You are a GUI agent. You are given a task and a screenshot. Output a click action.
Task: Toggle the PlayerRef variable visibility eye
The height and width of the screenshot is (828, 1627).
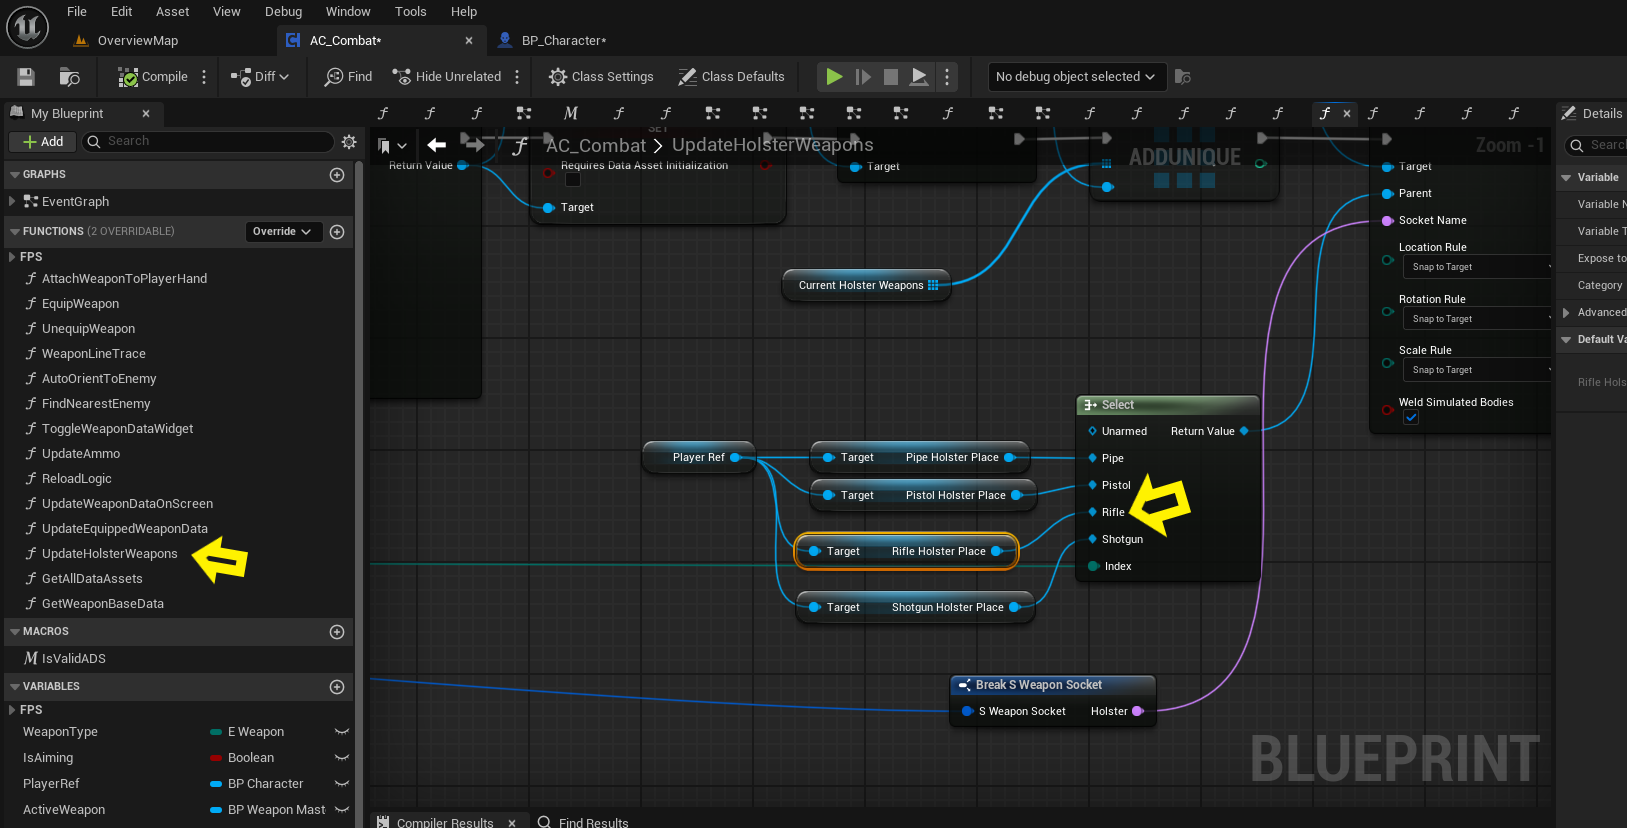[342, 784]
